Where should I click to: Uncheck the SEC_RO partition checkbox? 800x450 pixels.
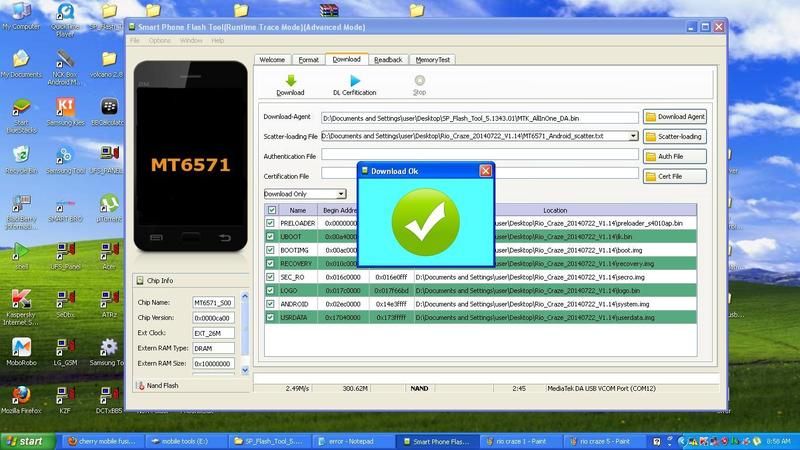click(270, 277)
